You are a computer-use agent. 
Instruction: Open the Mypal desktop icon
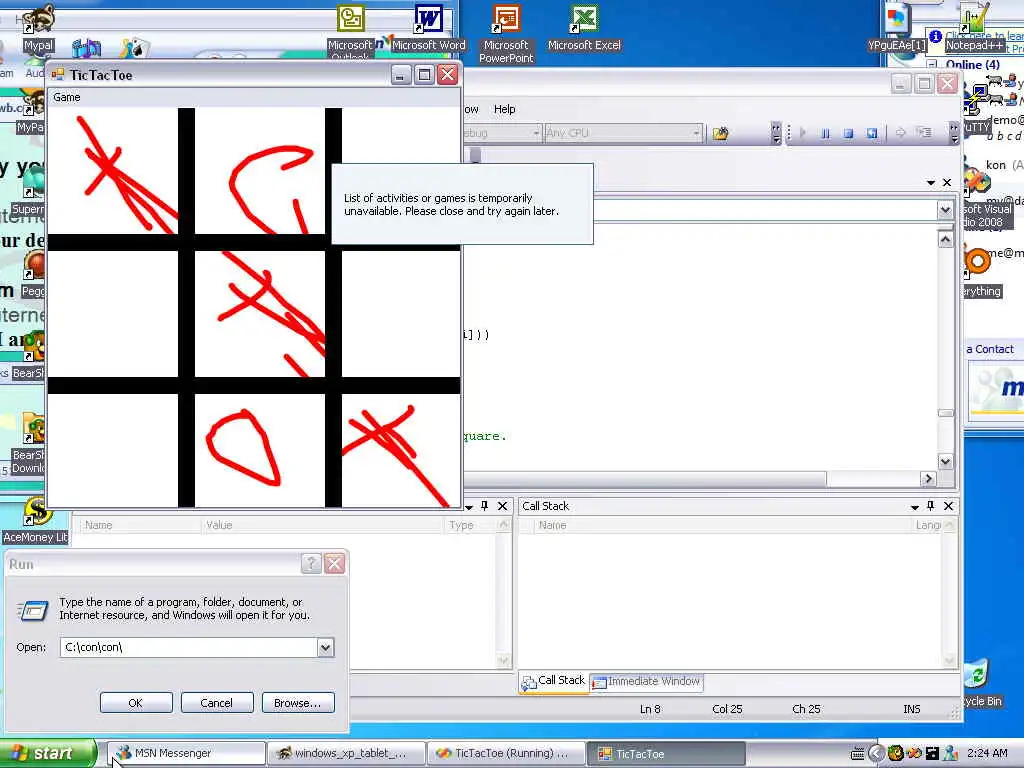pos(38,27)
